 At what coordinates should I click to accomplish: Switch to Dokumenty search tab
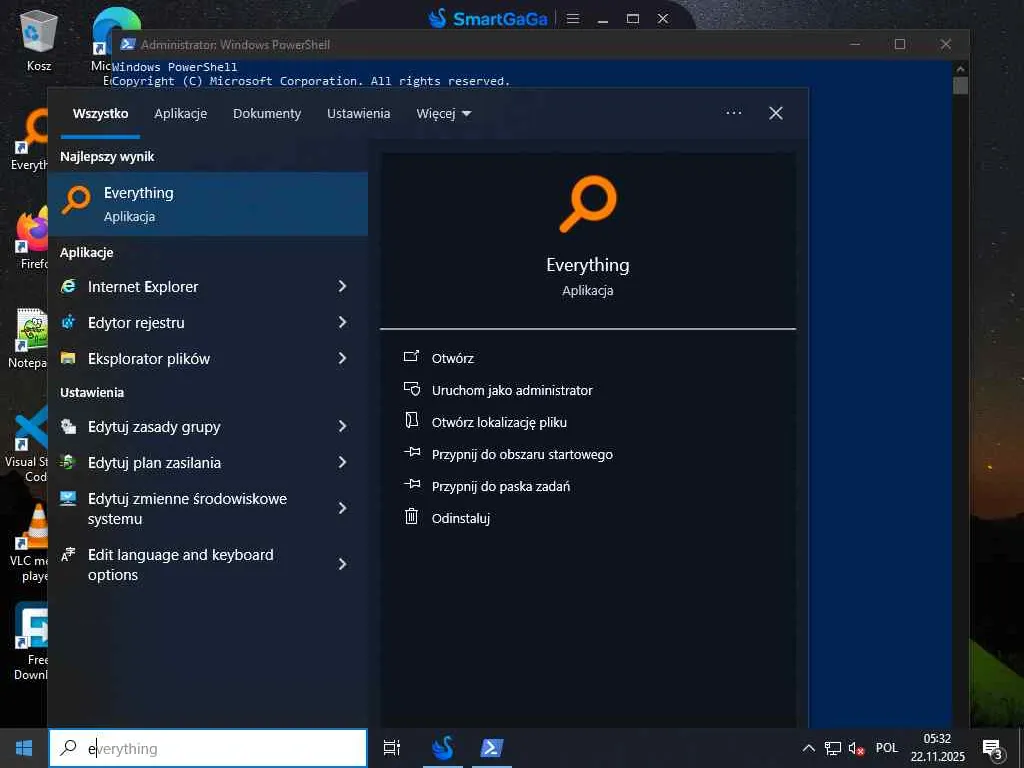click(267, 114)
